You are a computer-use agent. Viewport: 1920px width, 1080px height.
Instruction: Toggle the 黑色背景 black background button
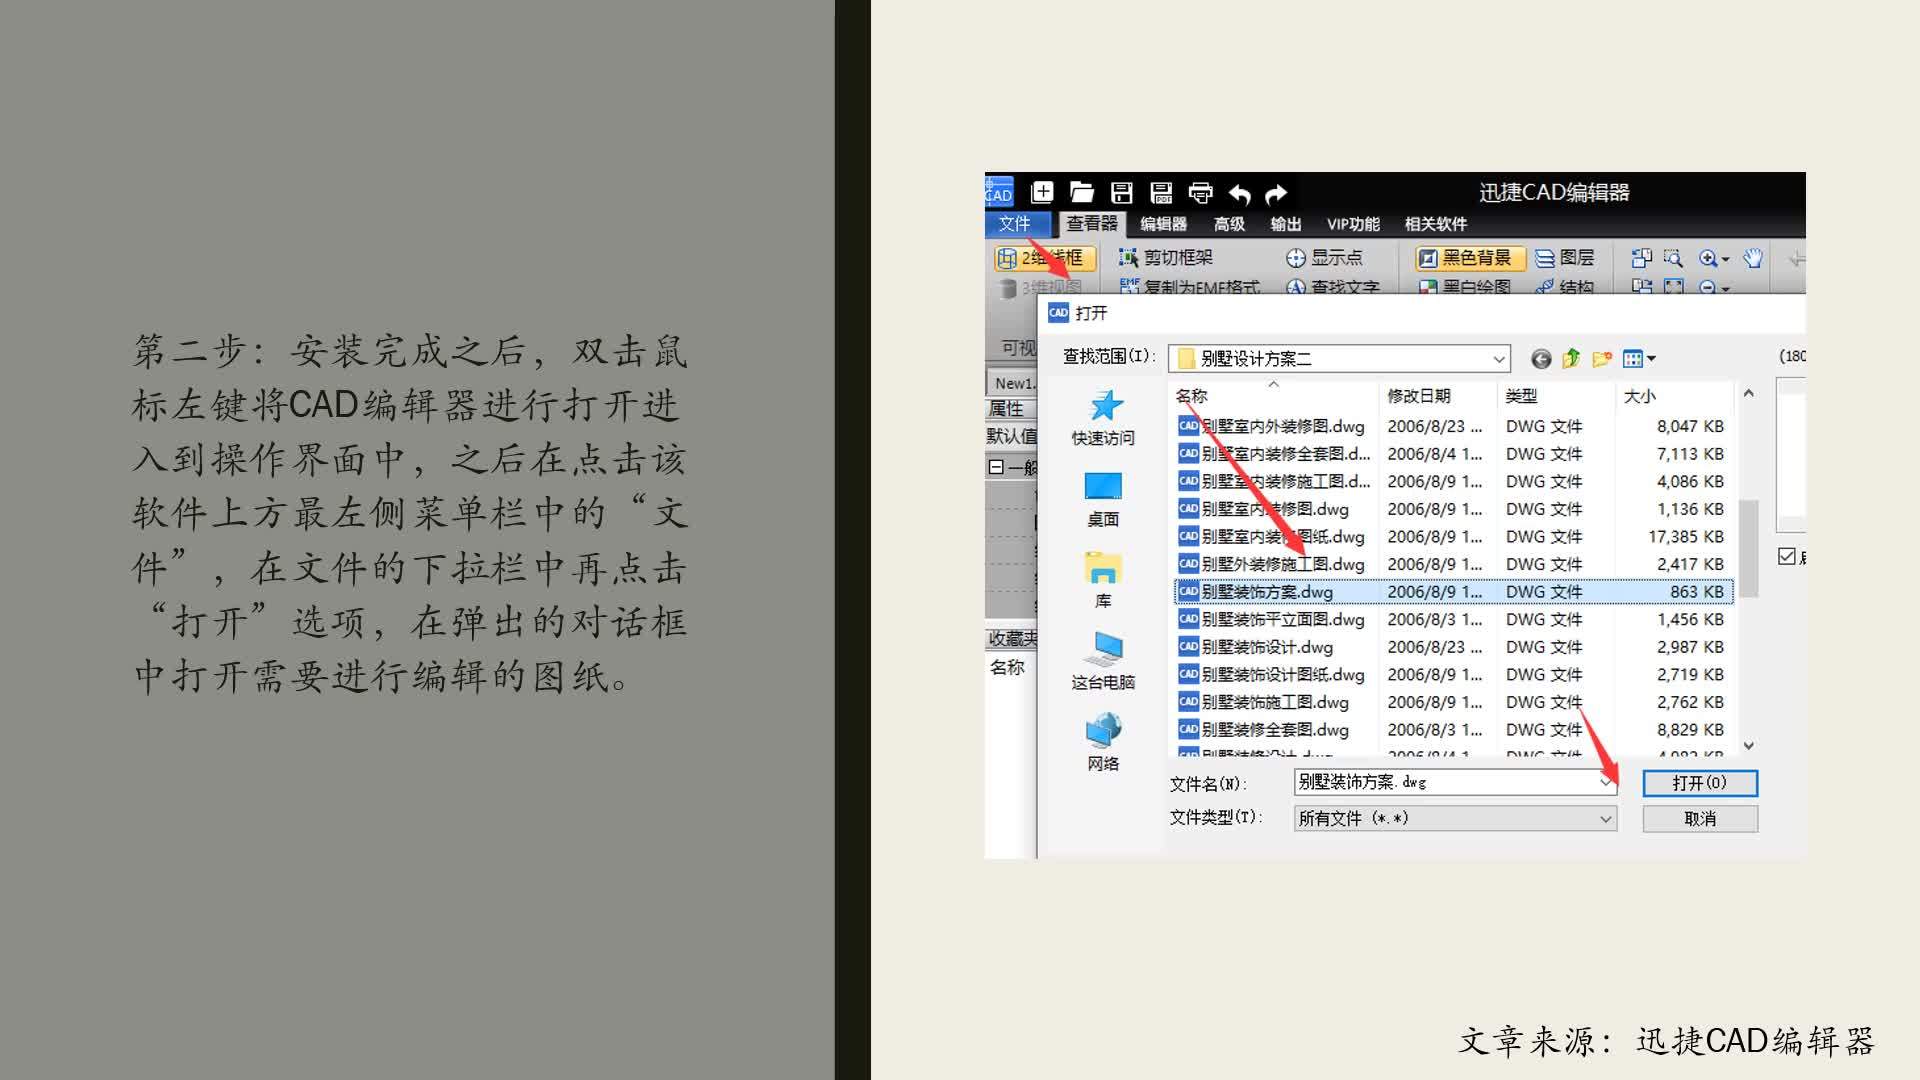click(x=1469, y=258)
